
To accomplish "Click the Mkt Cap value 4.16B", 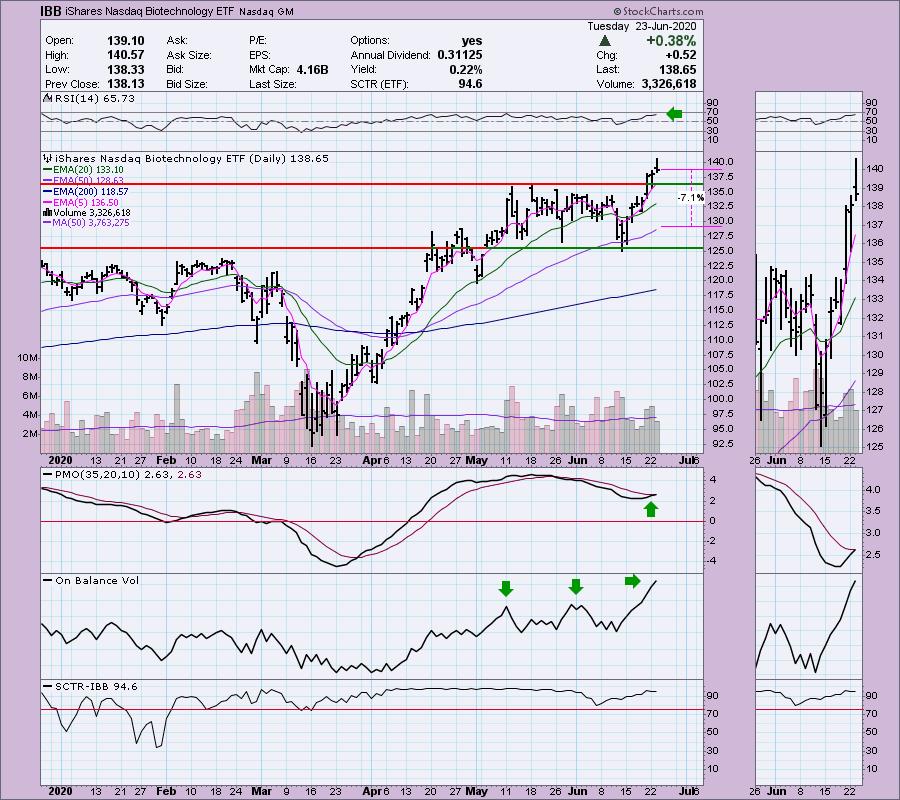I will point(312,69).
